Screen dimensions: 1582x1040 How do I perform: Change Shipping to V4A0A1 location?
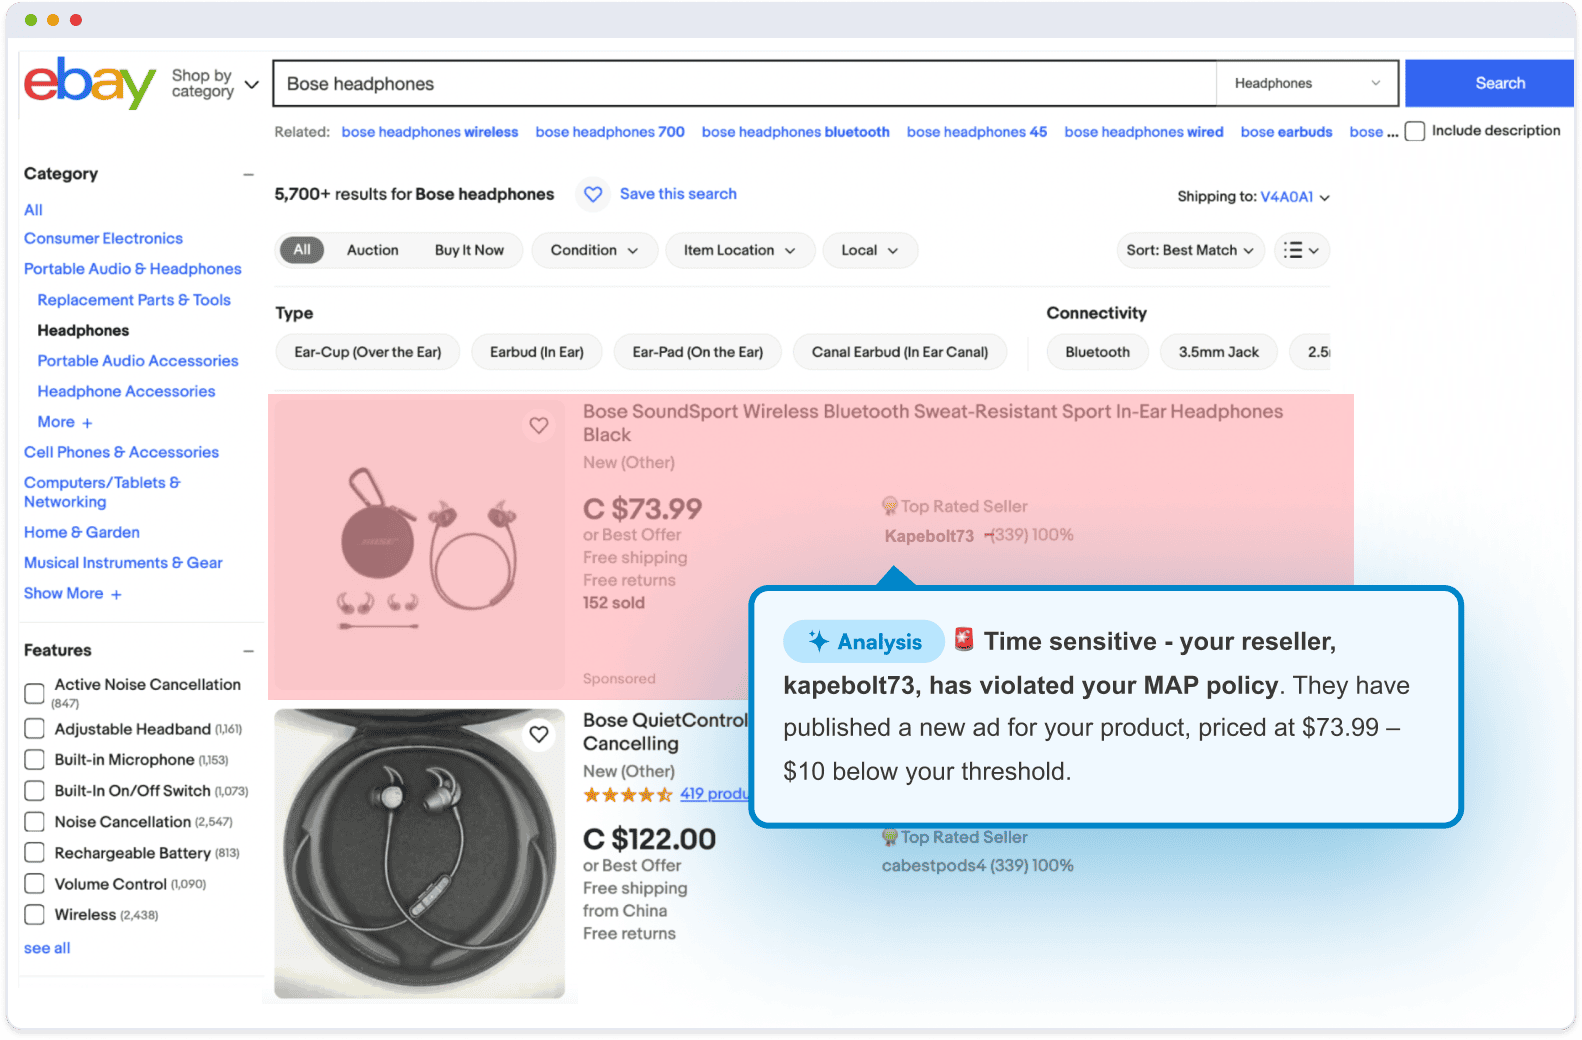[x=1294, y=197]
